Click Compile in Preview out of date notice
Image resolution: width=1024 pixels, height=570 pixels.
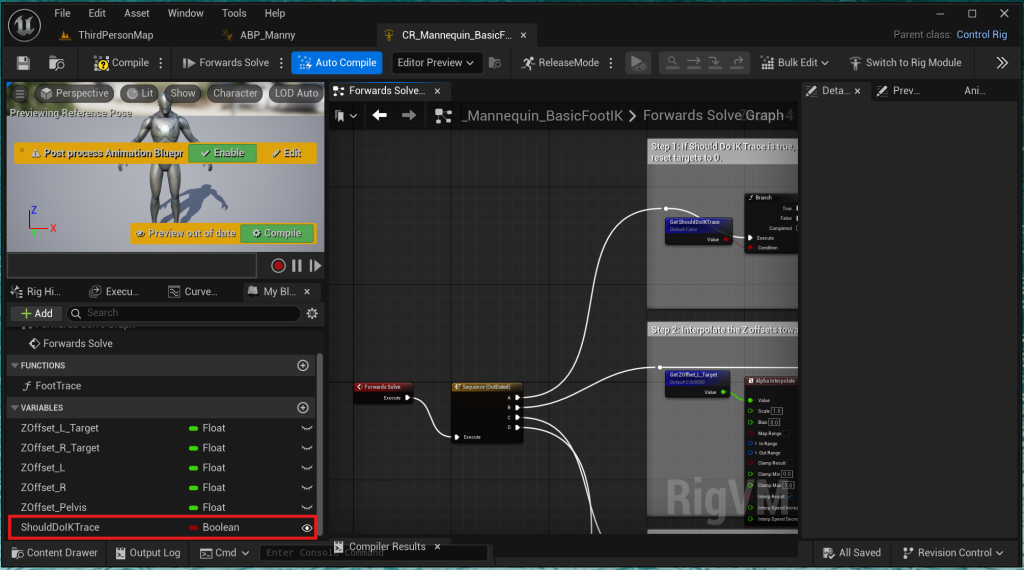click(277, 233)
